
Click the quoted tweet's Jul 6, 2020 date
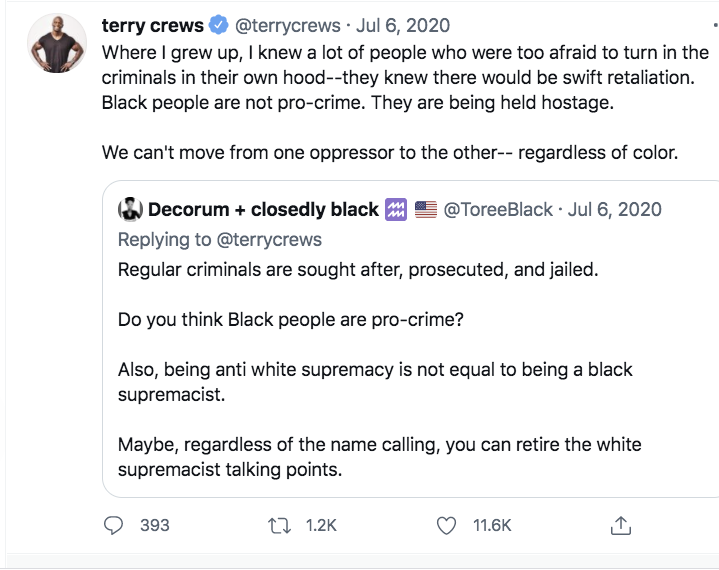(615, 210)
